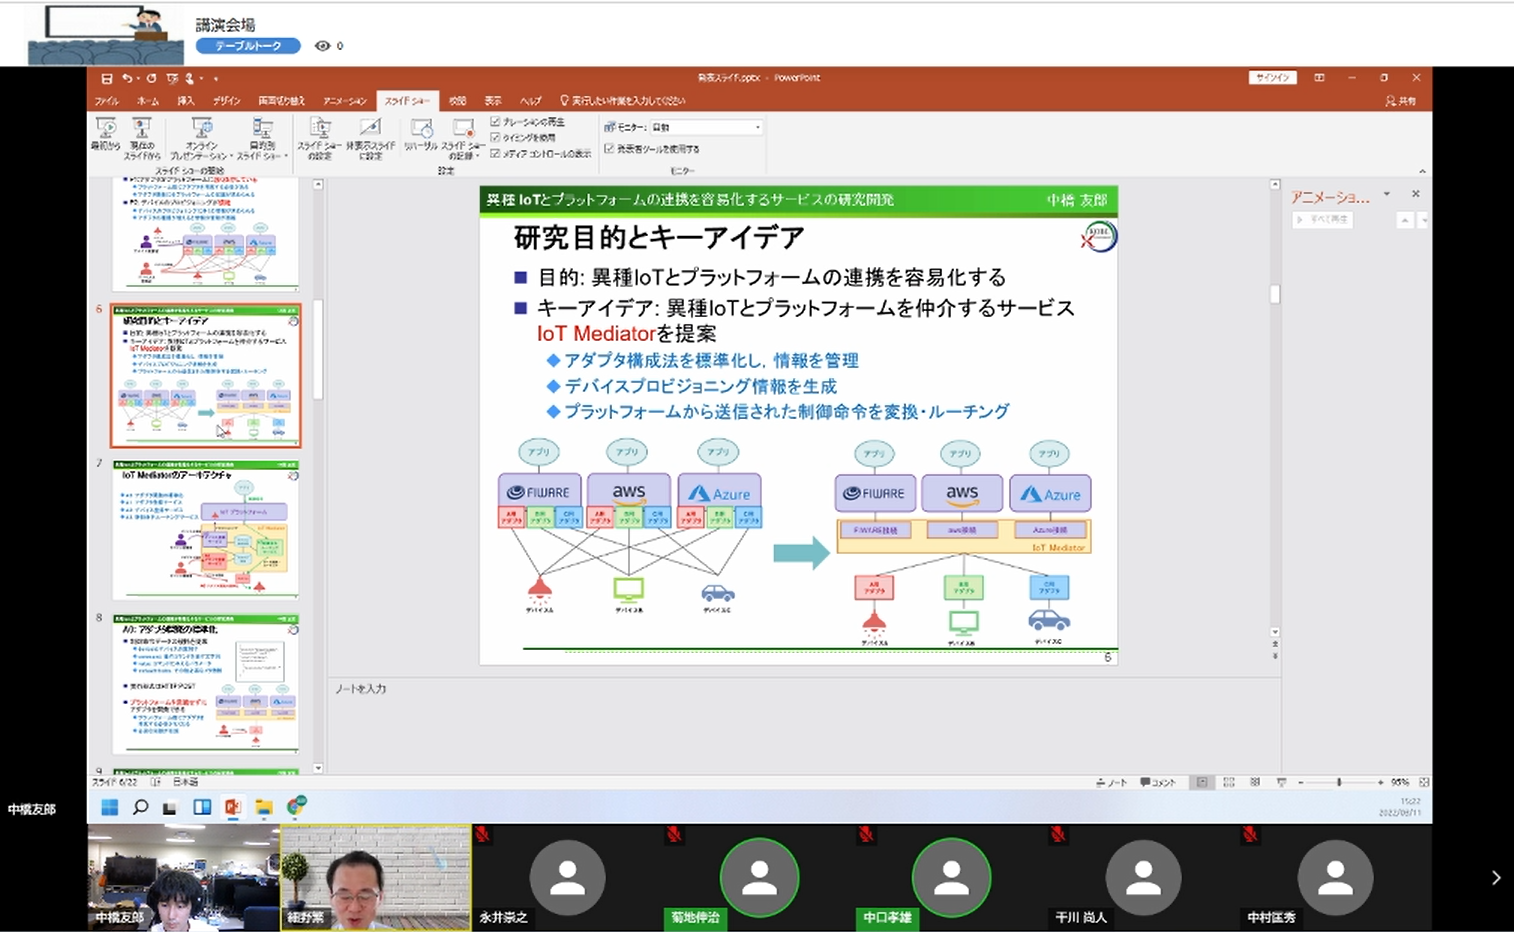Screen dimensions: 1514x932
Task: Click the Sign in (サインイン) button
Action: (1272, 78)
